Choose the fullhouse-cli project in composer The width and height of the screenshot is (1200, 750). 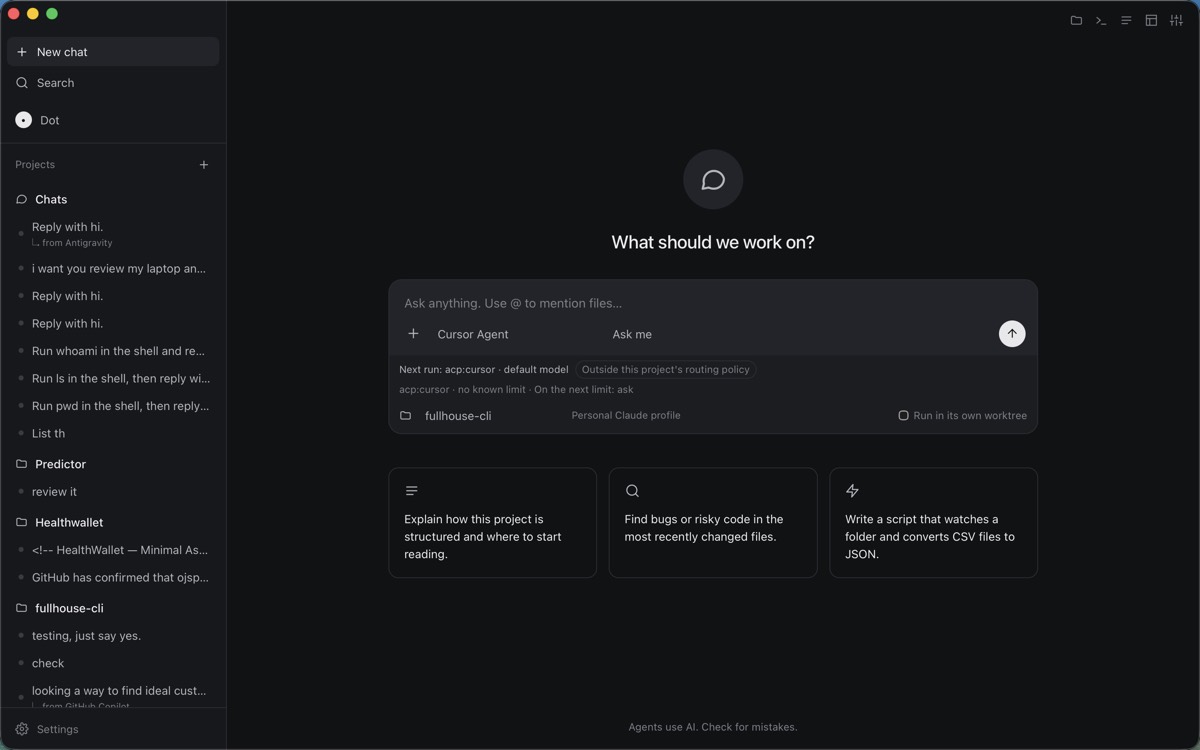[x=458, y=416]
